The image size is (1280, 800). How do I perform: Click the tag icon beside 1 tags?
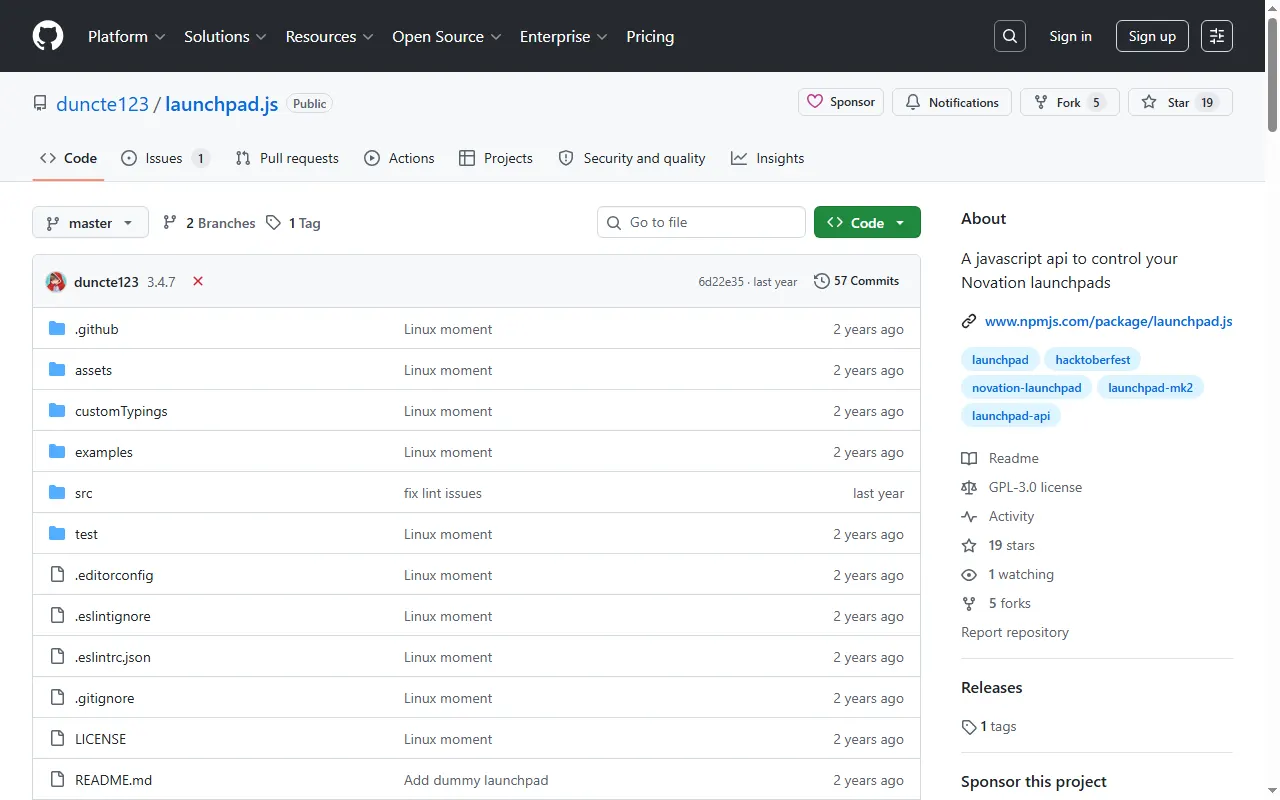tap(969, 727)
